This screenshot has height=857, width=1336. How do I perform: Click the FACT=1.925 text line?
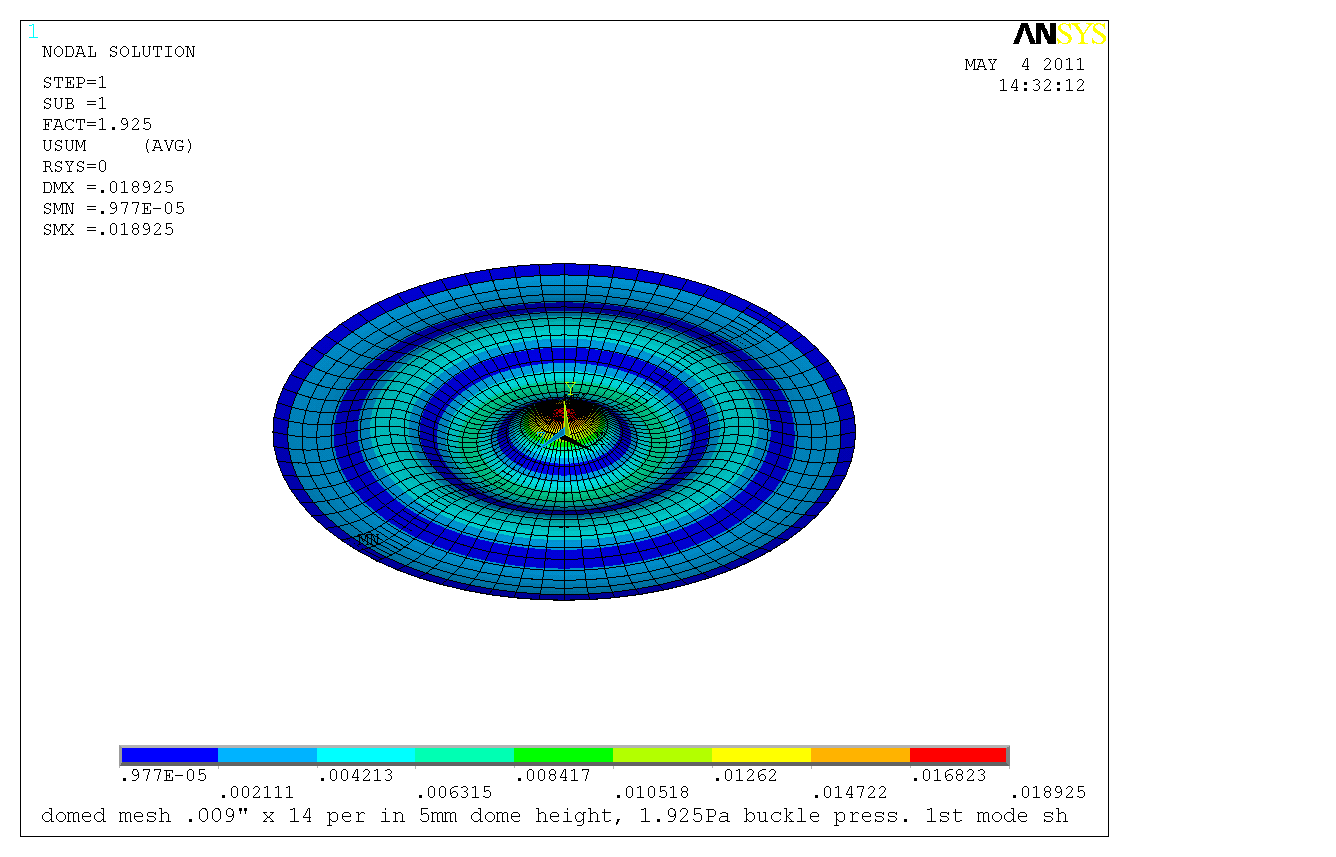[x=97, y=125]
